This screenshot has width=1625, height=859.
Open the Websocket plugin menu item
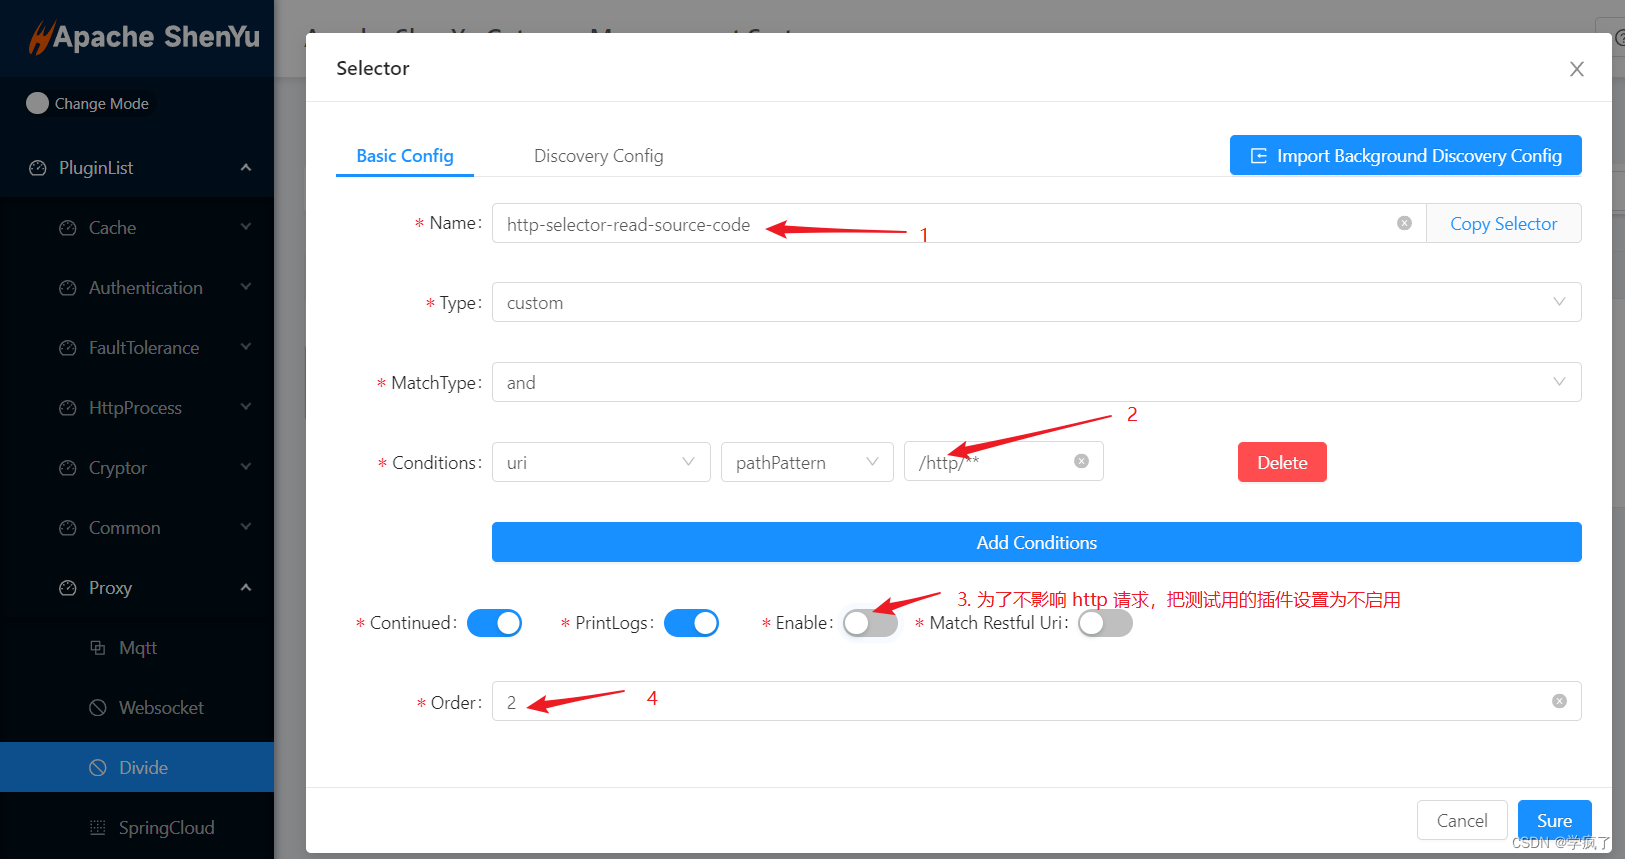pos(137,708)
